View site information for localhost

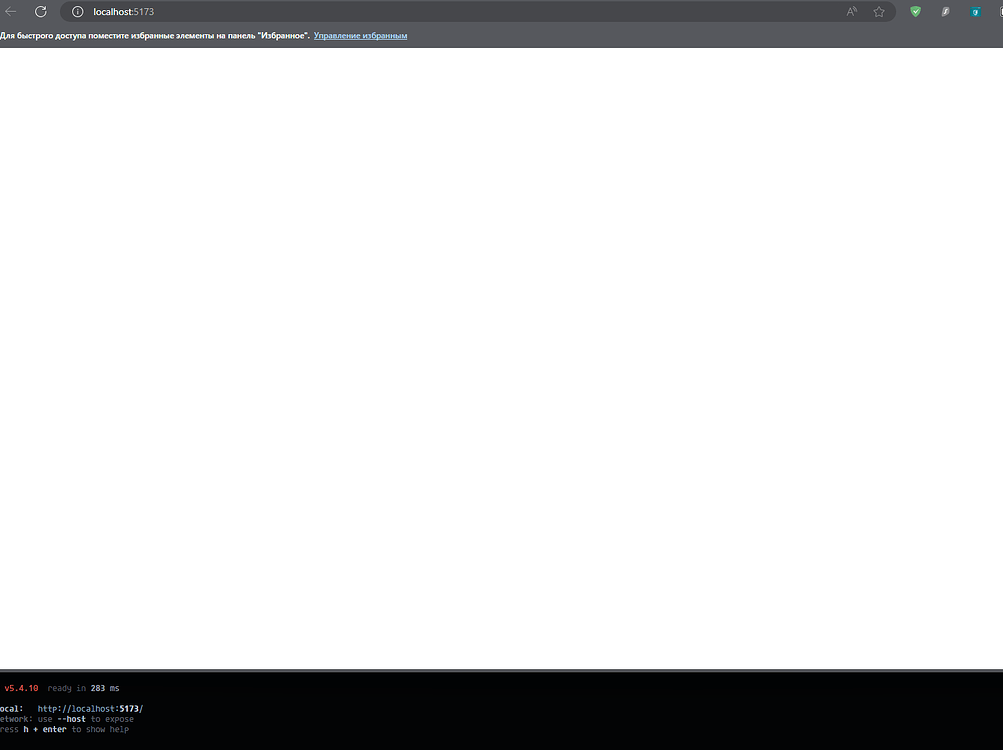[x=77, y=12]
